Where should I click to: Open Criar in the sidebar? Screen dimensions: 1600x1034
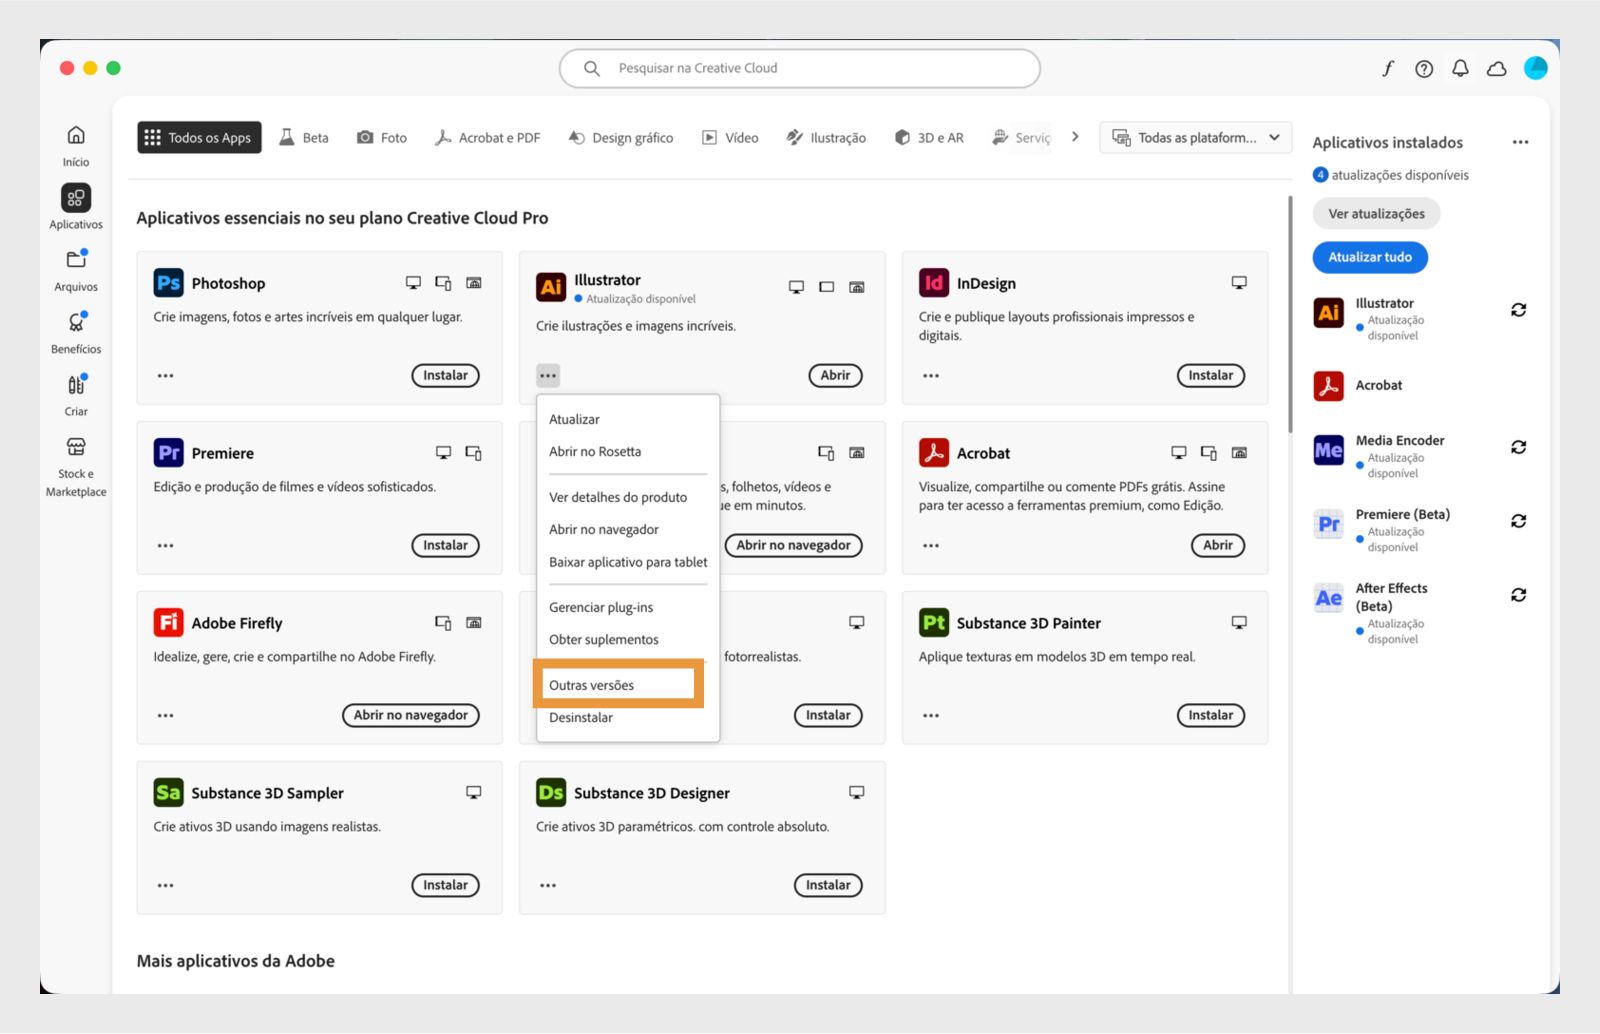[76, 384]
